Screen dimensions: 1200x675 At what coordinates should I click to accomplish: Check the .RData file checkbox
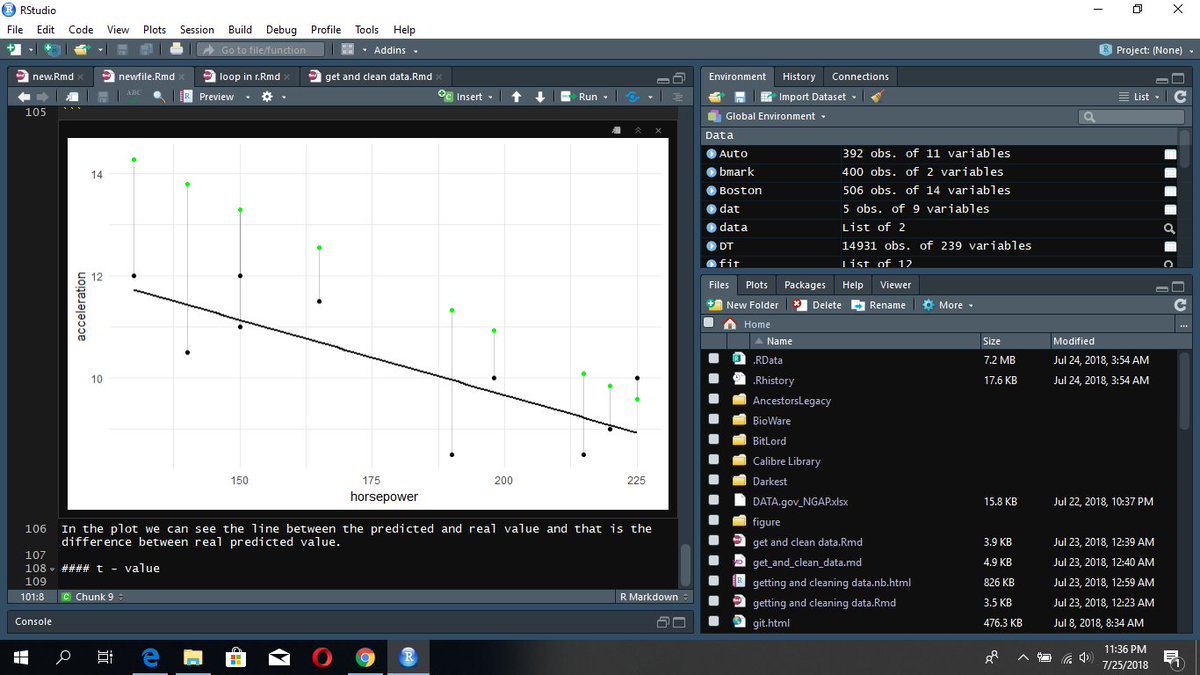point(714,359)
